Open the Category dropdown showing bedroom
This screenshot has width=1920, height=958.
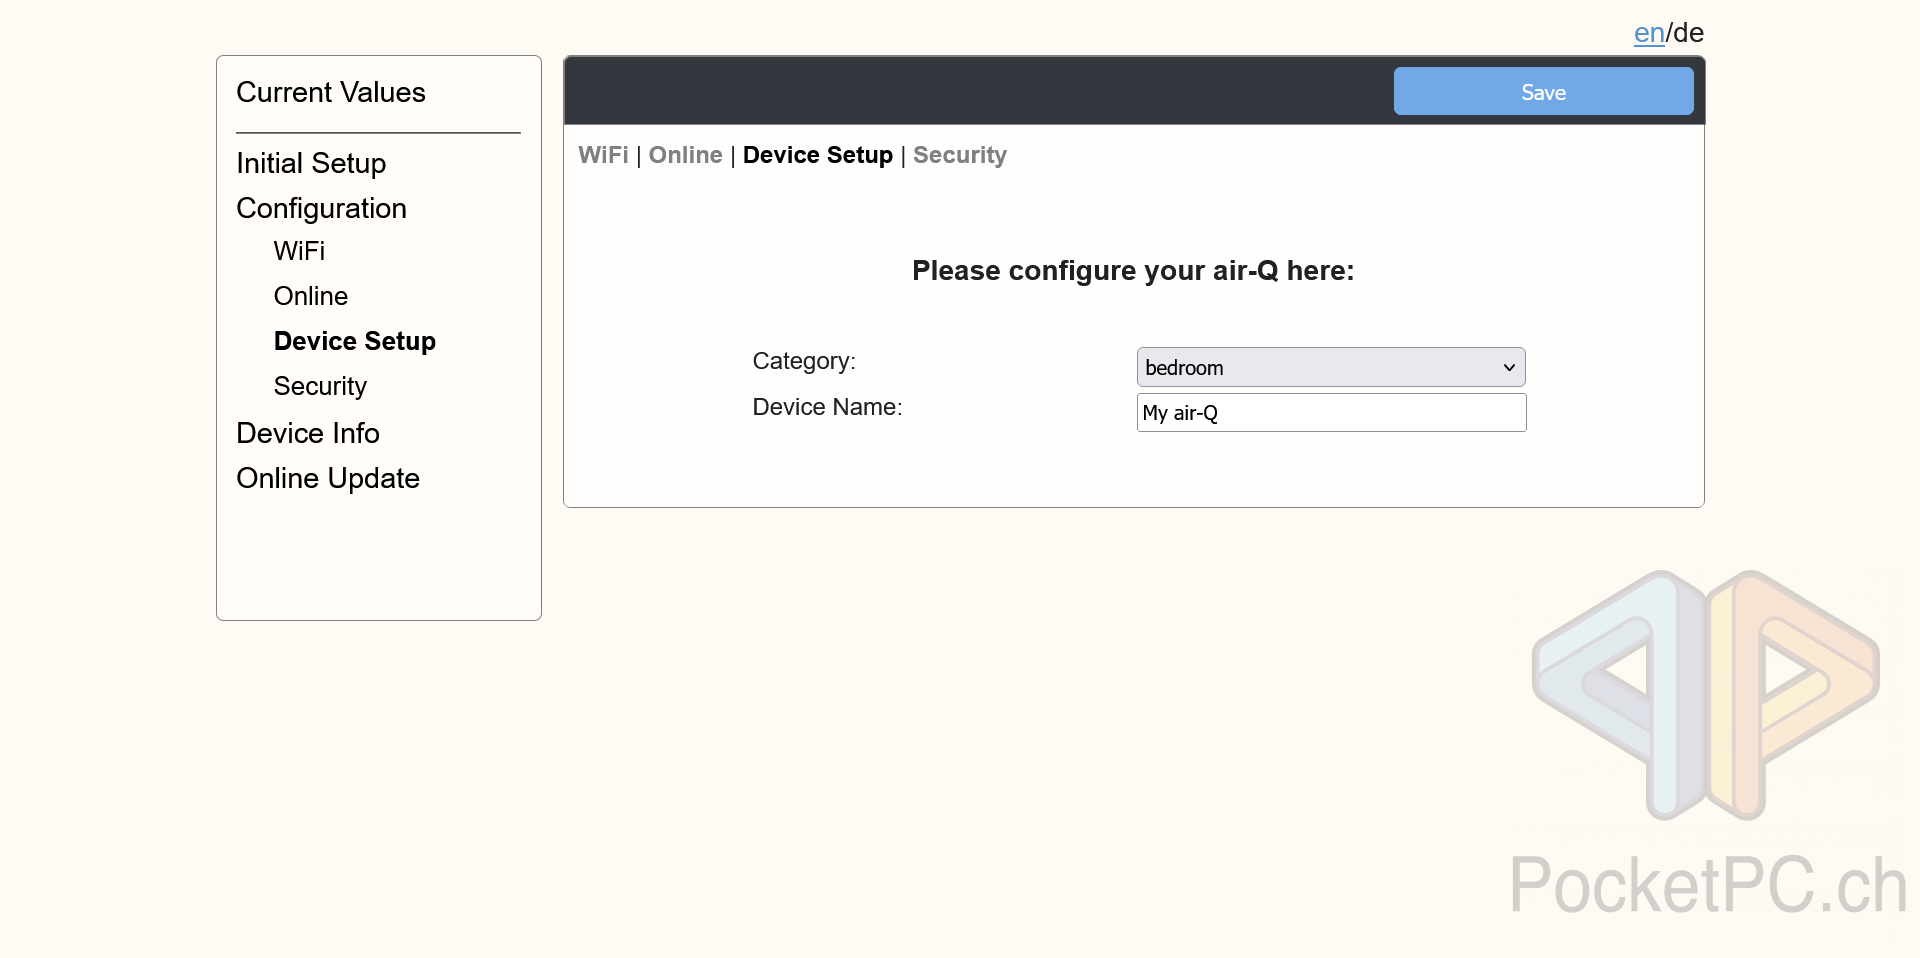(1331, 367)
